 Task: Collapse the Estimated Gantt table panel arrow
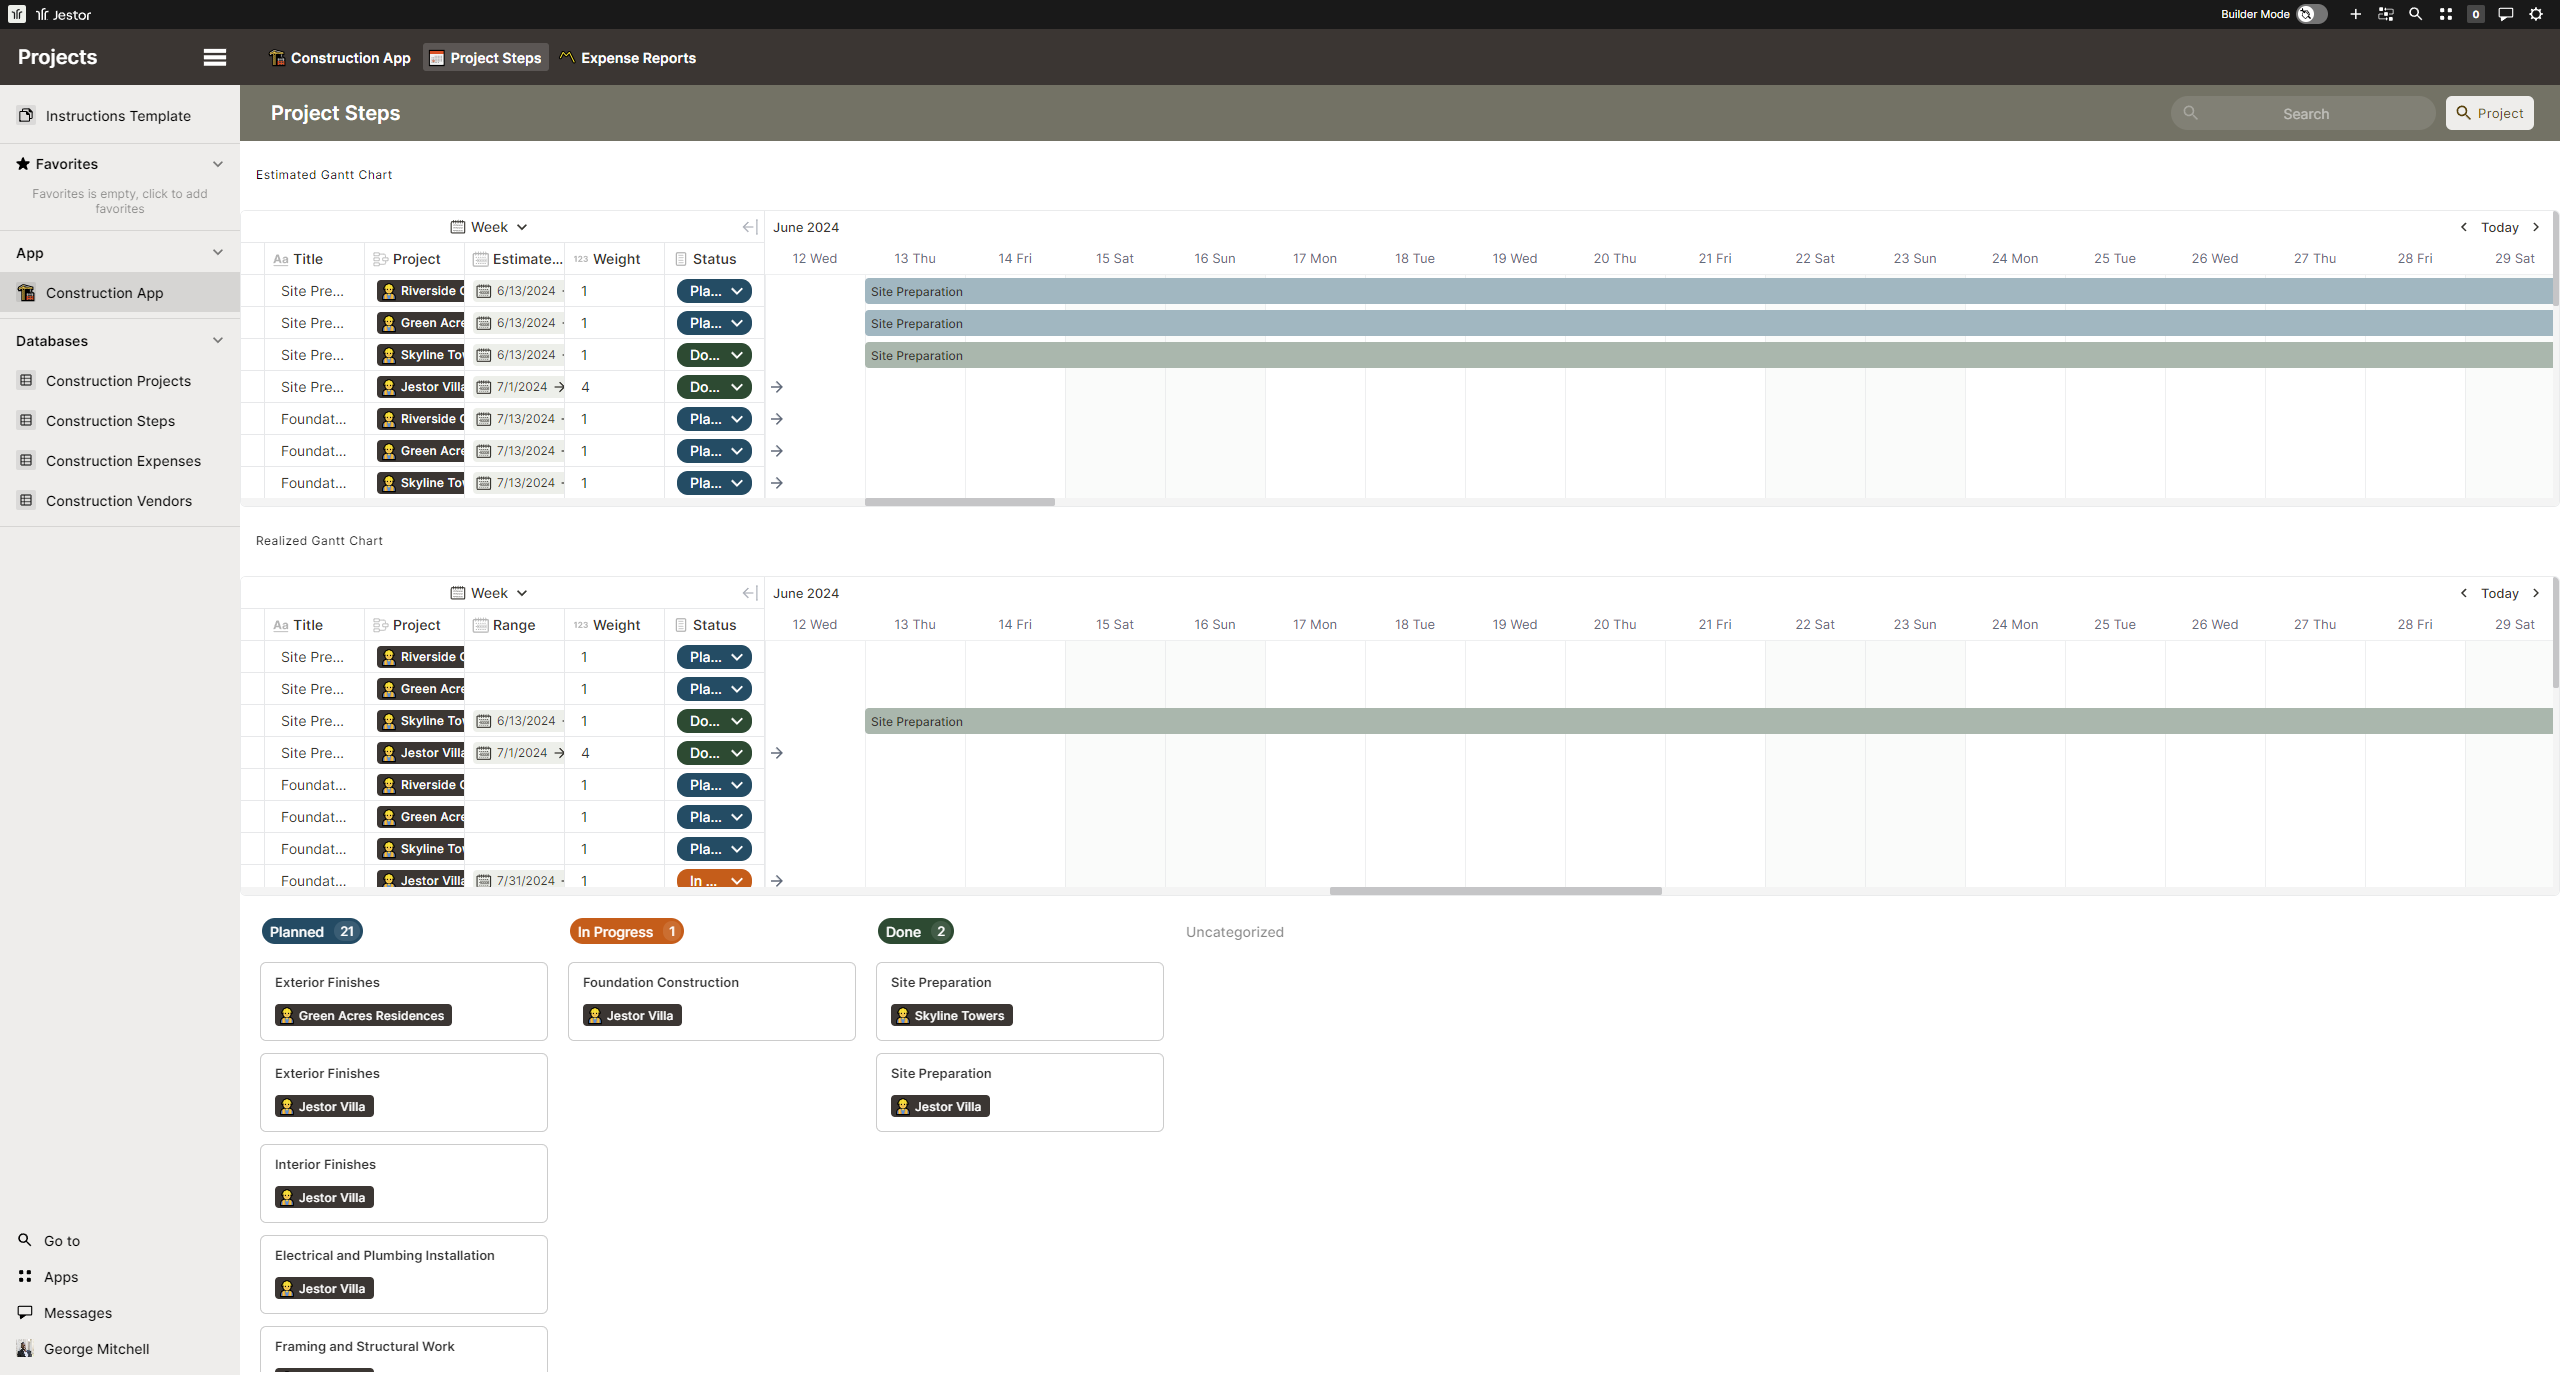pyautogui.click(x=749, y=227)
